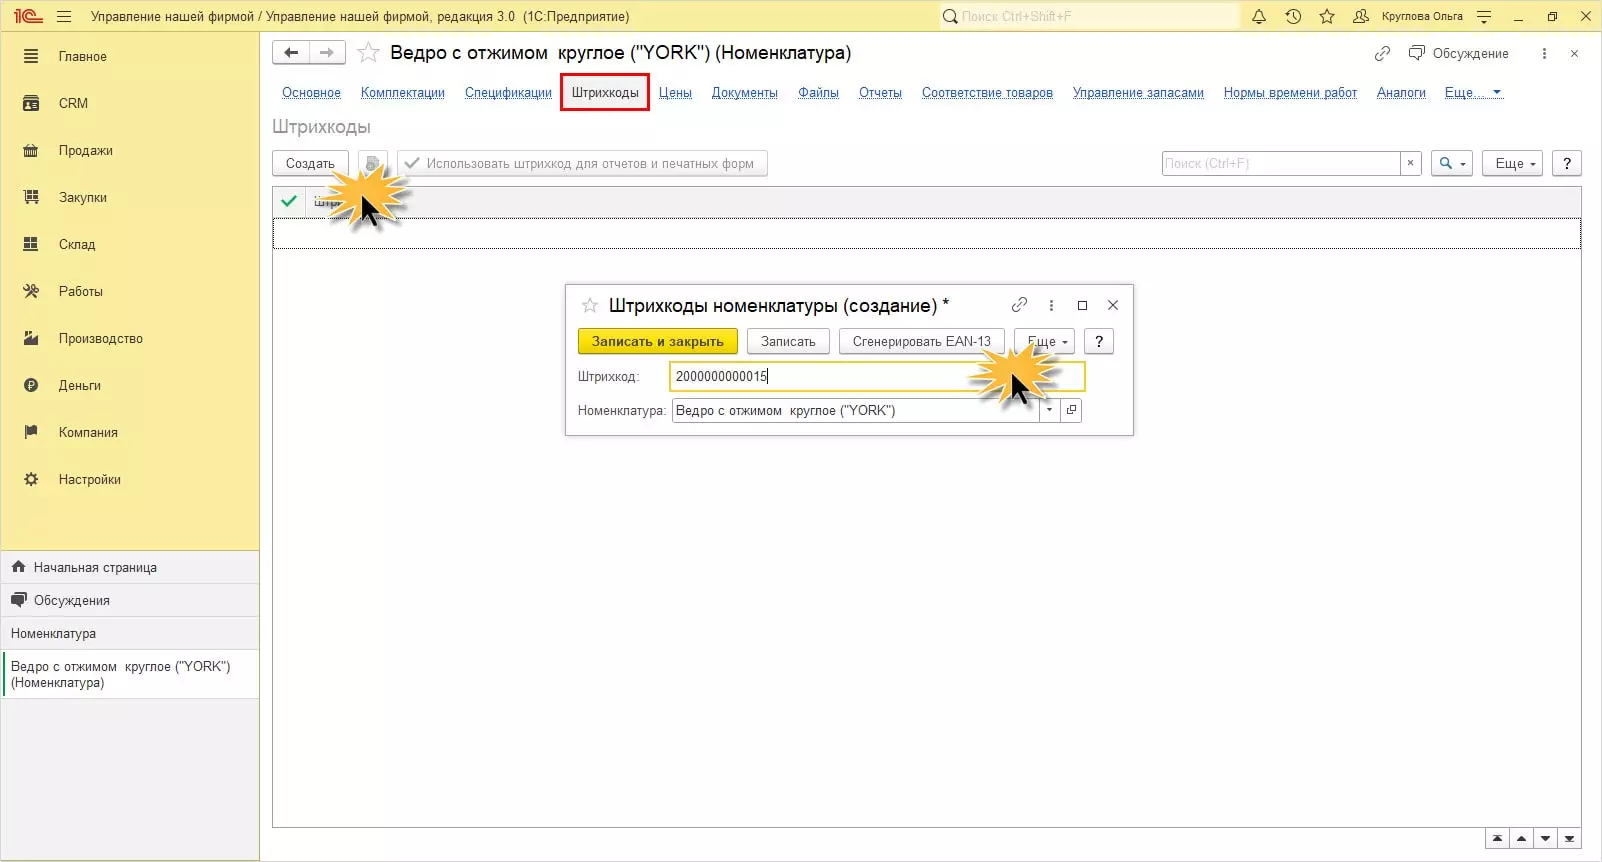Expand the Номенклатура dropdown arrow in dialog
Viewport: 1602px width, 862px height.
[x=1049, y=410]
